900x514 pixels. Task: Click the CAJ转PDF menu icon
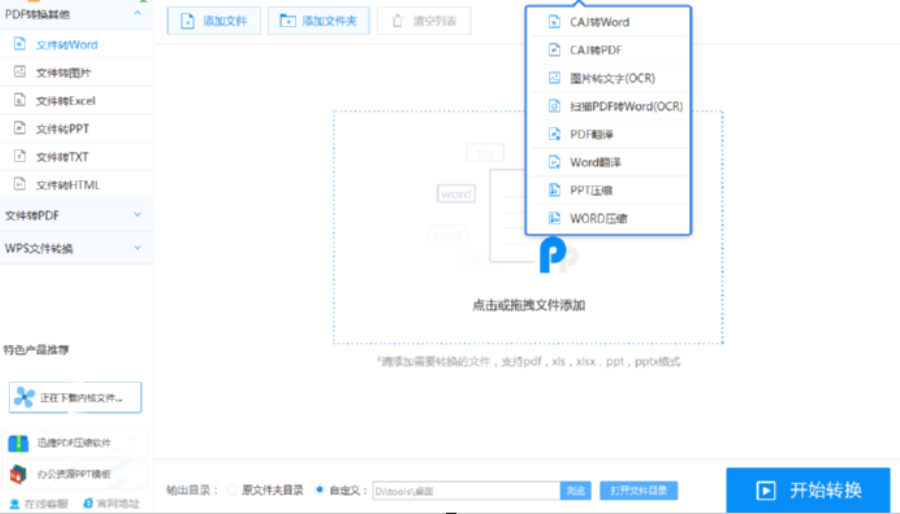[x=554, y=50]
